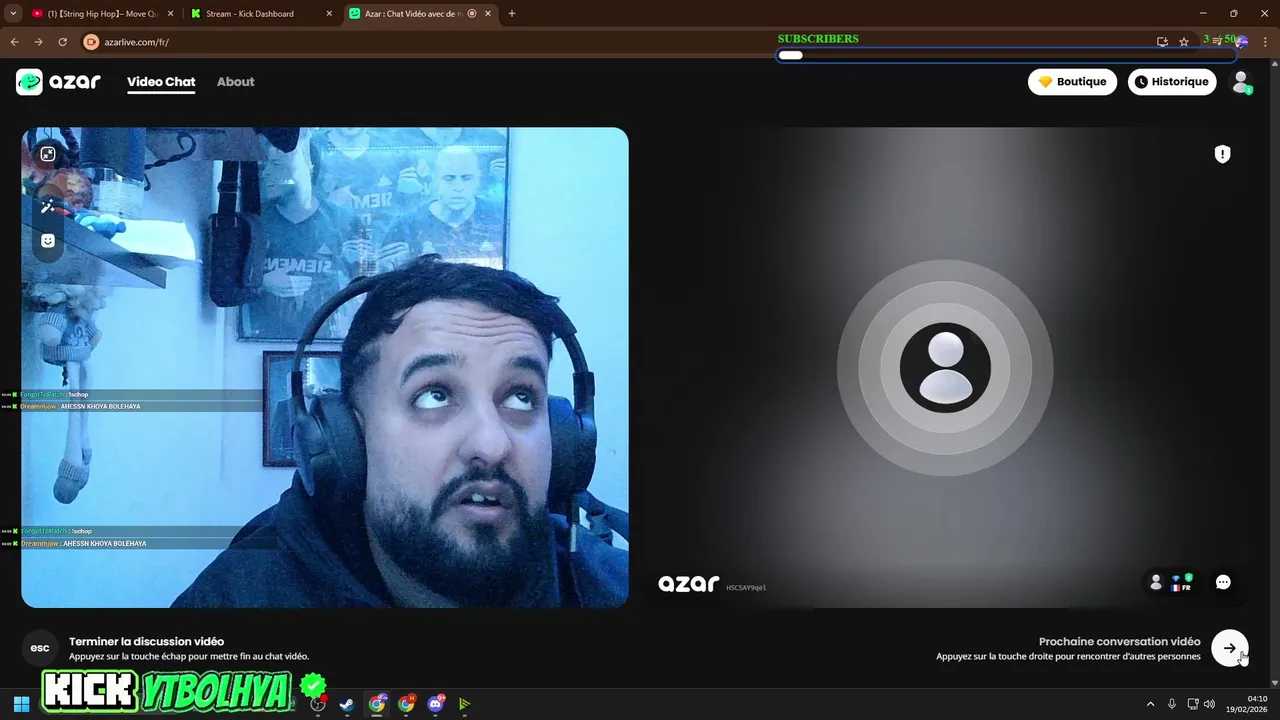Open the chat bubble message icon
This screenshot has height=720, width=1280.
(1223, 582)
